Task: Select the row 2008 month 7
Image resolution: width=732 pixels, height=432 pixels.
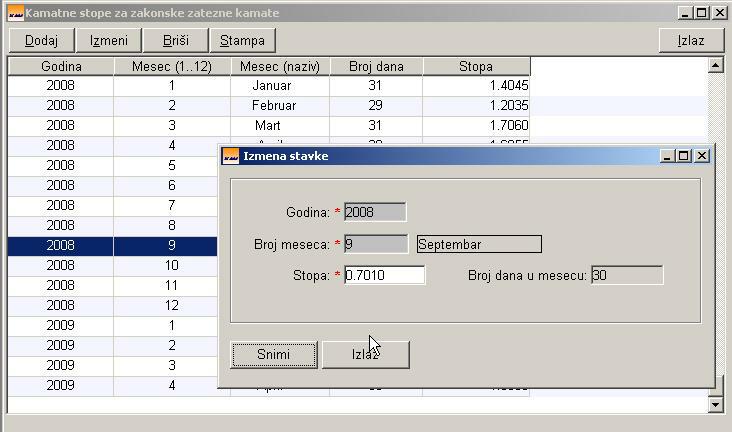Action: coord(113,205)
